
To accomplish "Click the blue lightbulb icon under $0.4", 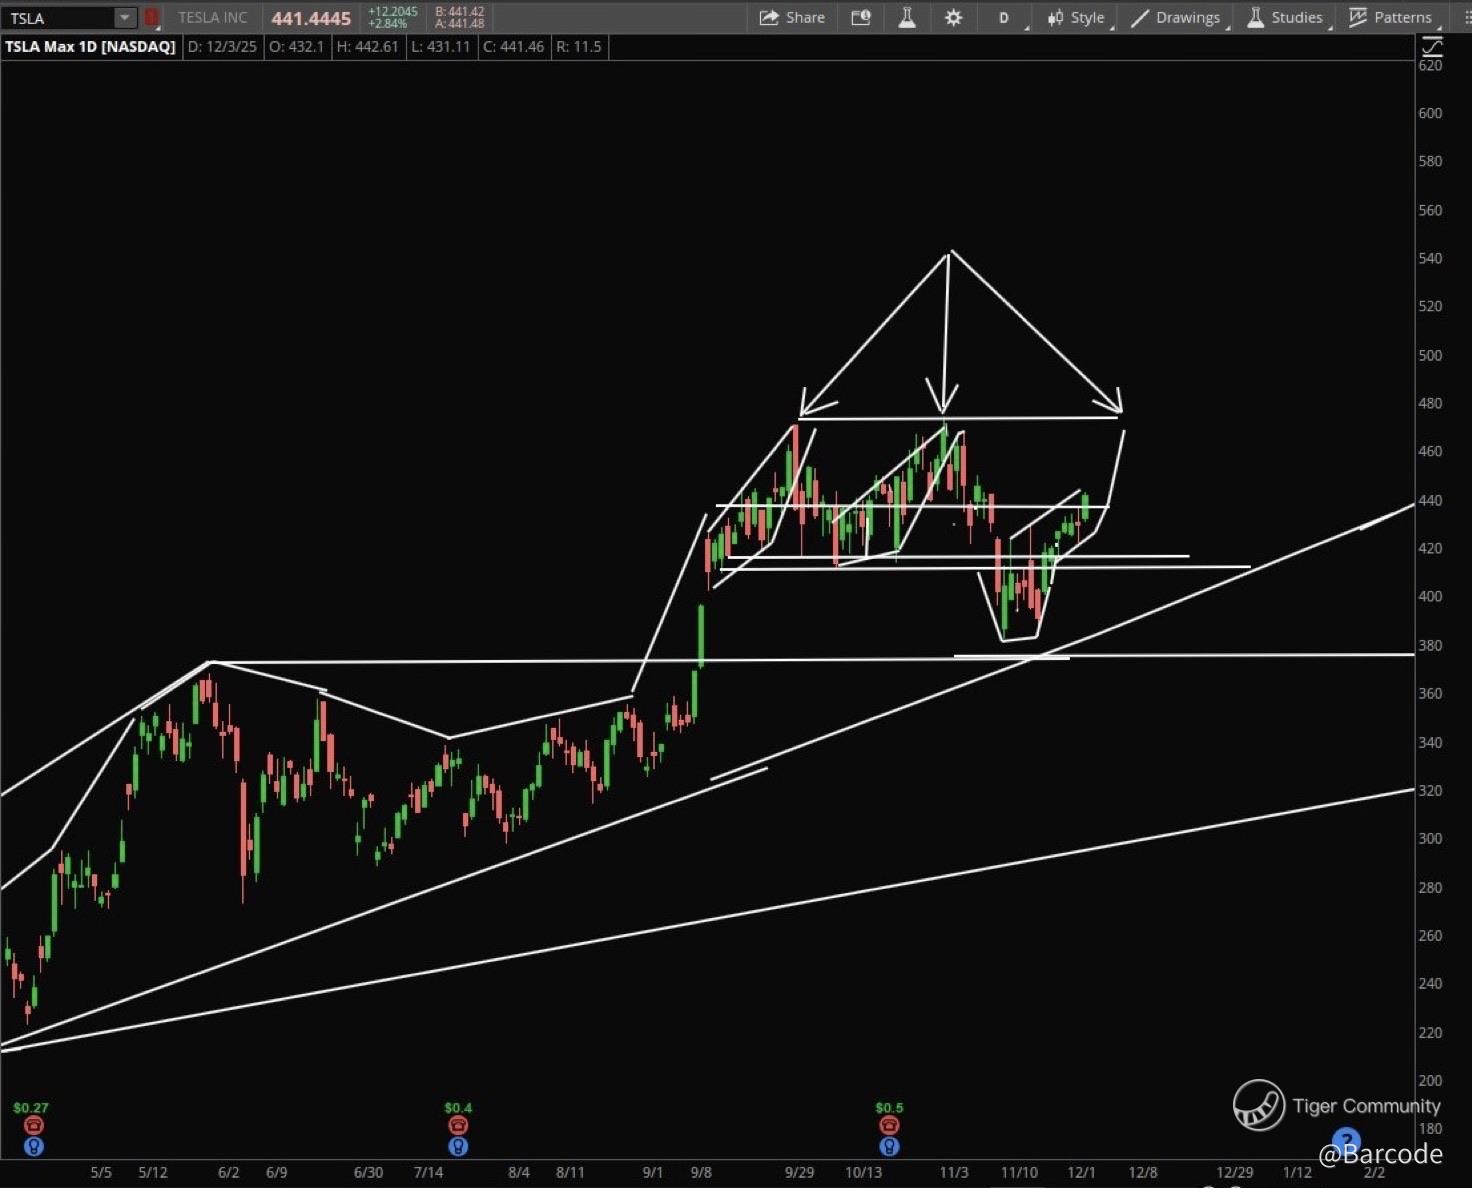I will coord(458,1146).
